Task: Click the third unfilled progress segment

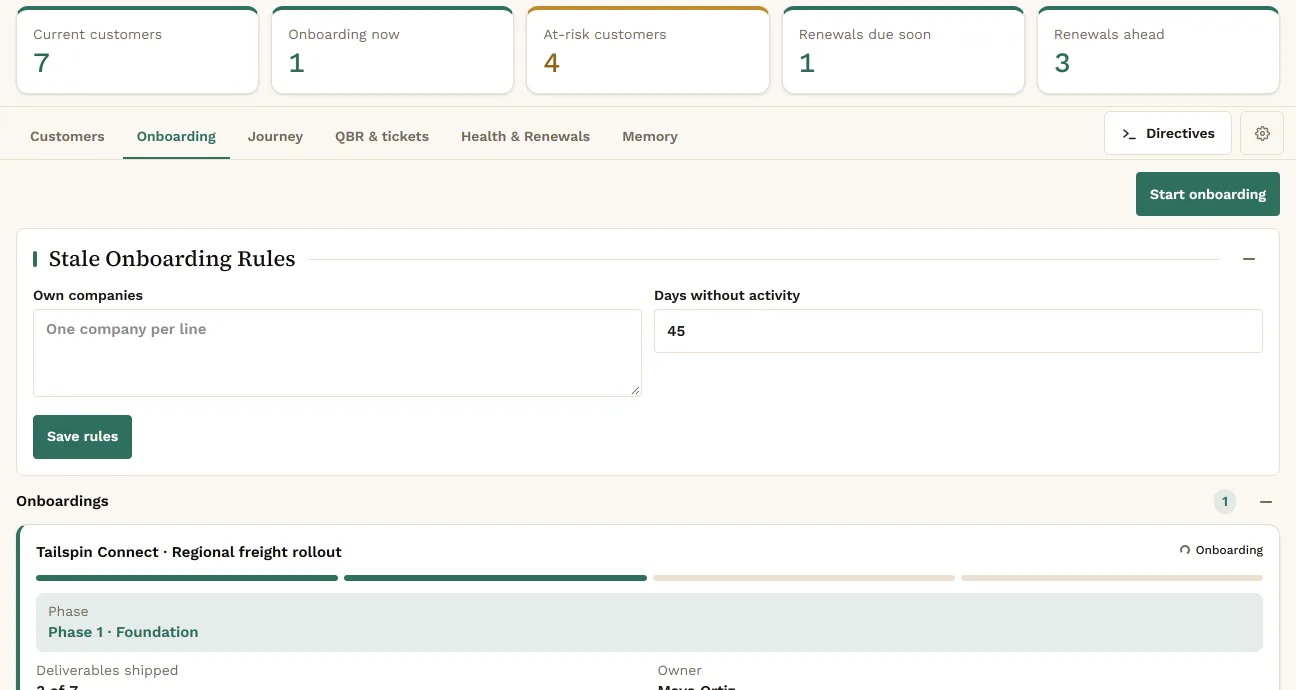Action: (x=804, y=578)
